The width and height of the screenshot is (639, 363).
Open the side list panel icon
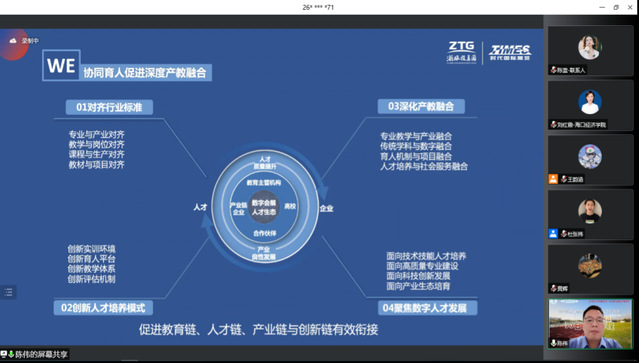coord(9,292)
